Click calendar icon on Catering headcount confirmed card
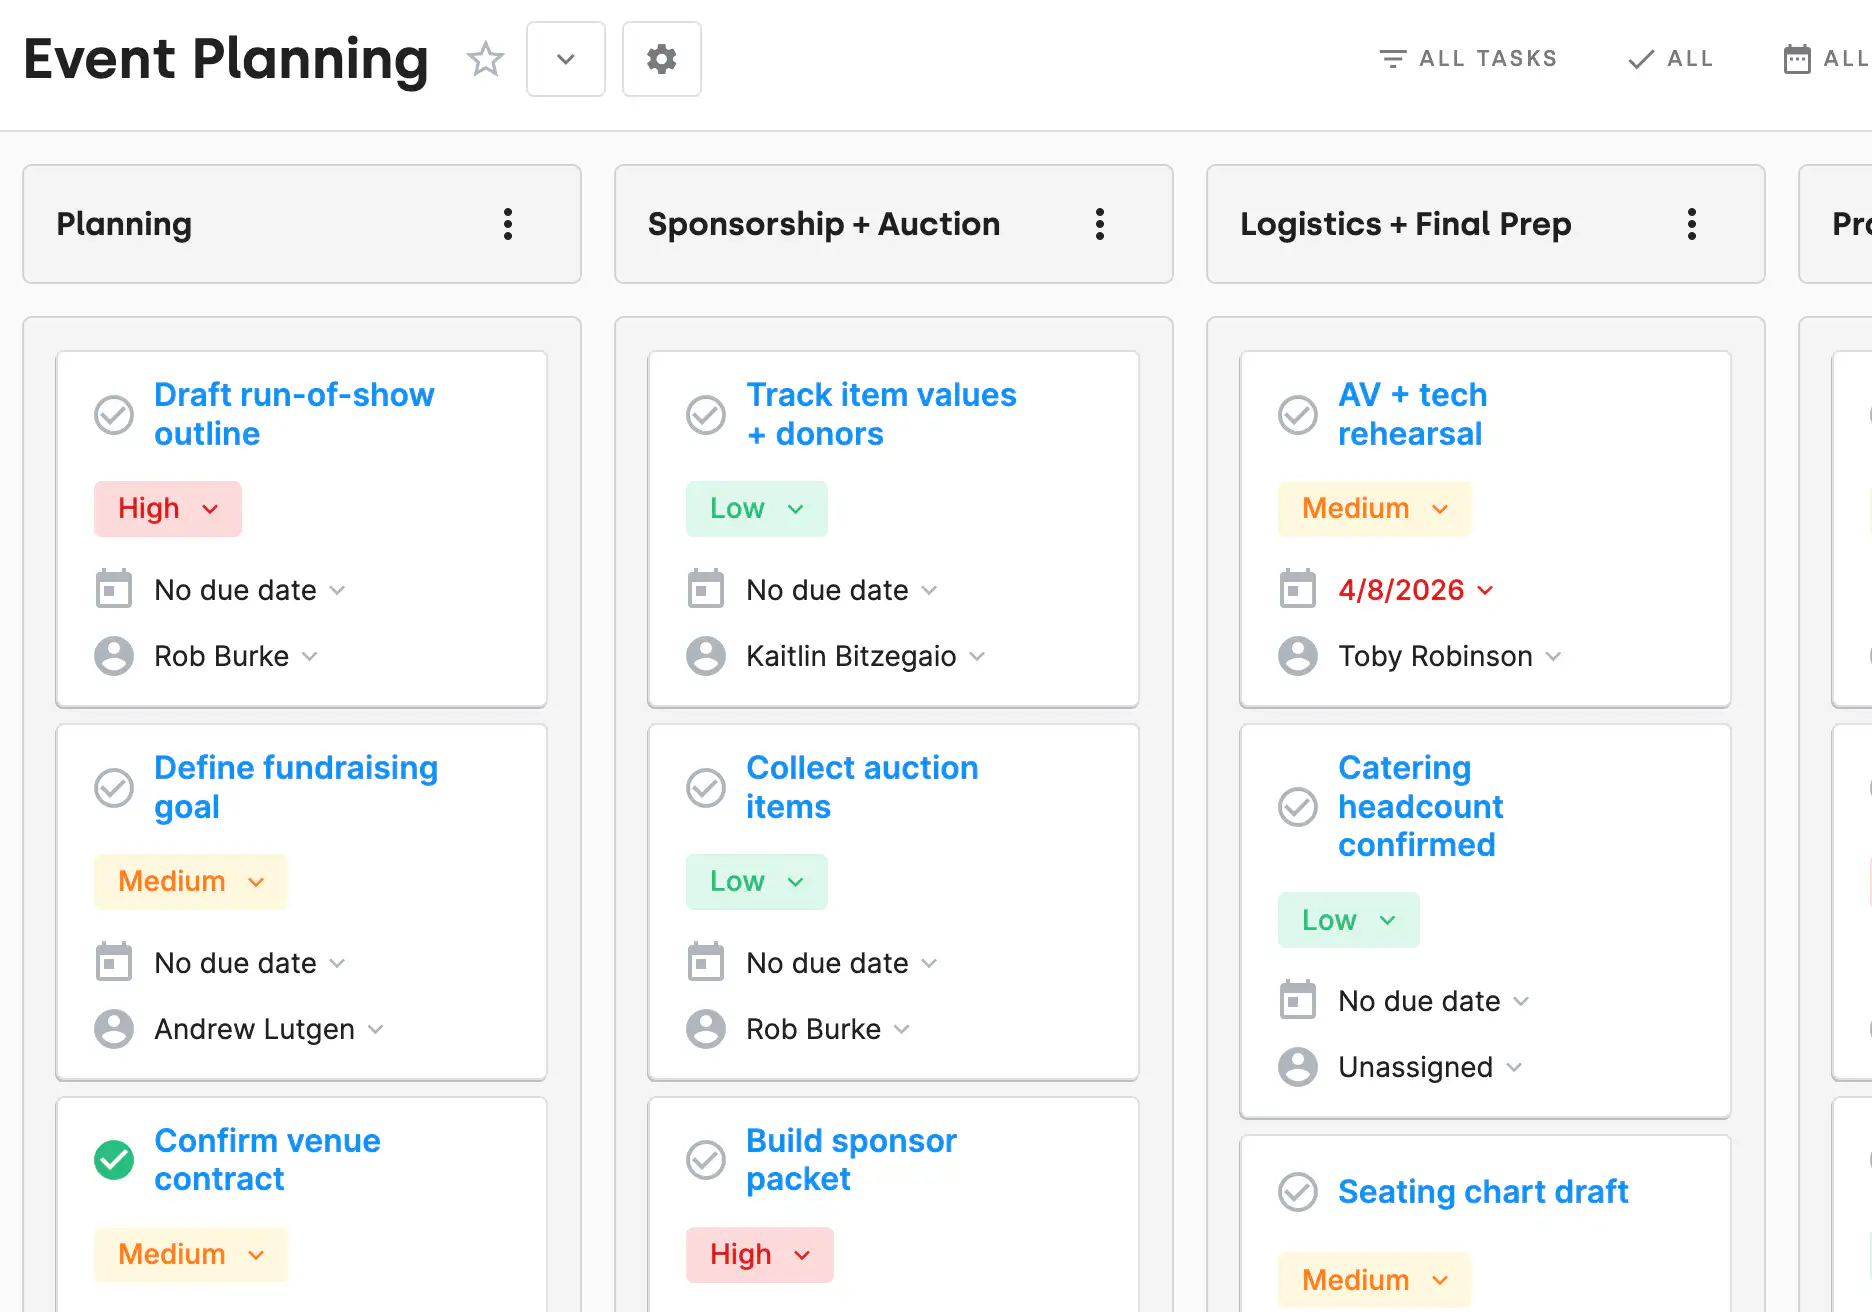 [x=1298, y=1000]
